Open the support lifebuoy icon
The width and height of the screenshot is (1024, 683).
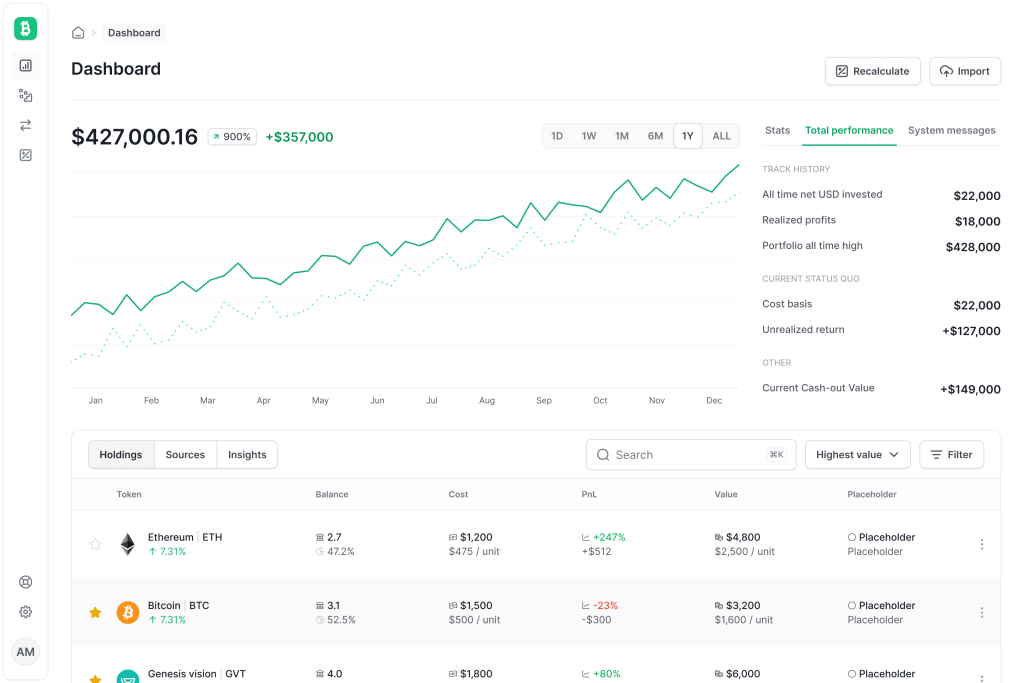(x=26, y=582)
